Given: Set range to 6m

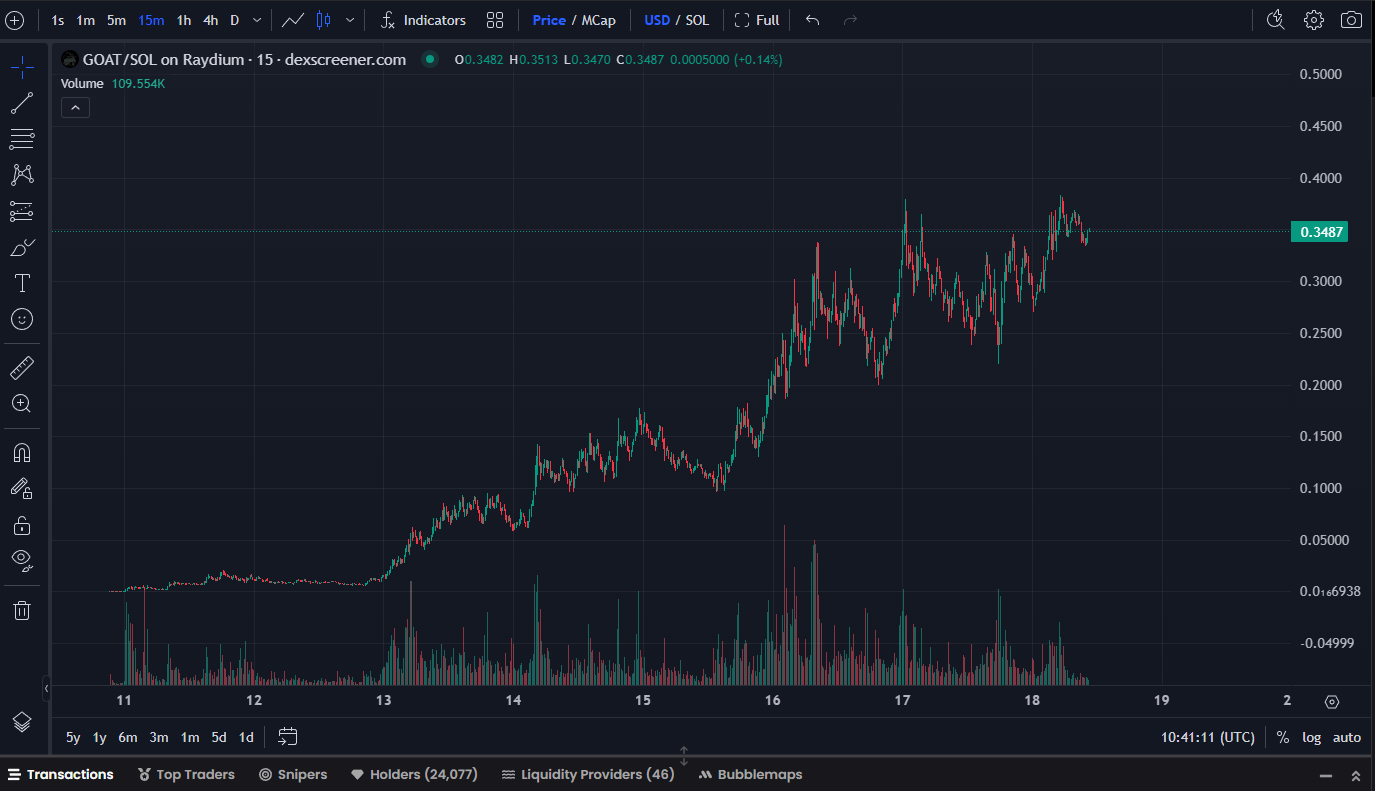Looking at the screenshot, I should pos(128,738).
